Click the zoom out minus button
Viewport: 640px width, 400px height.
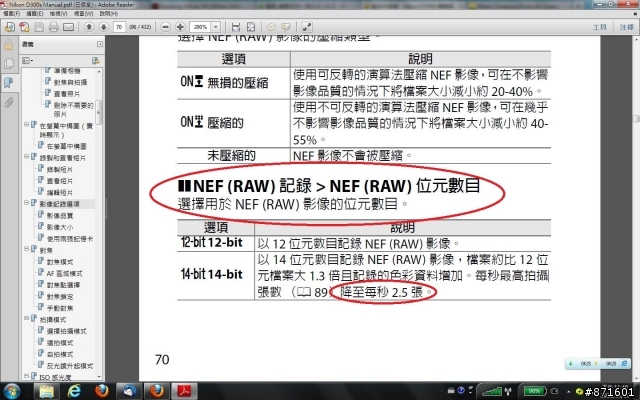[x=165, y=27]
